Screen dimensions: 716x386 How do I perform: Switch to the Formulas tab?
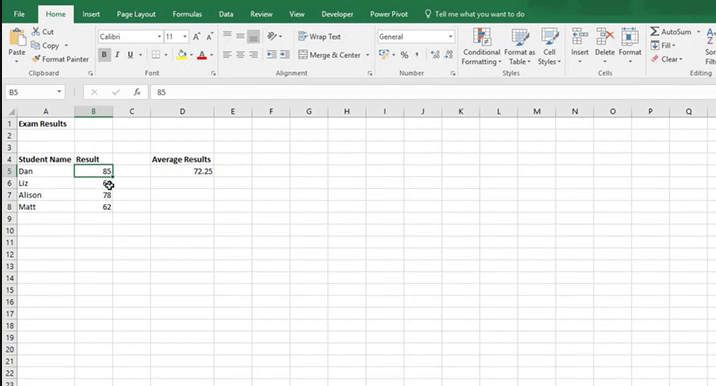(x=187, y=14)
